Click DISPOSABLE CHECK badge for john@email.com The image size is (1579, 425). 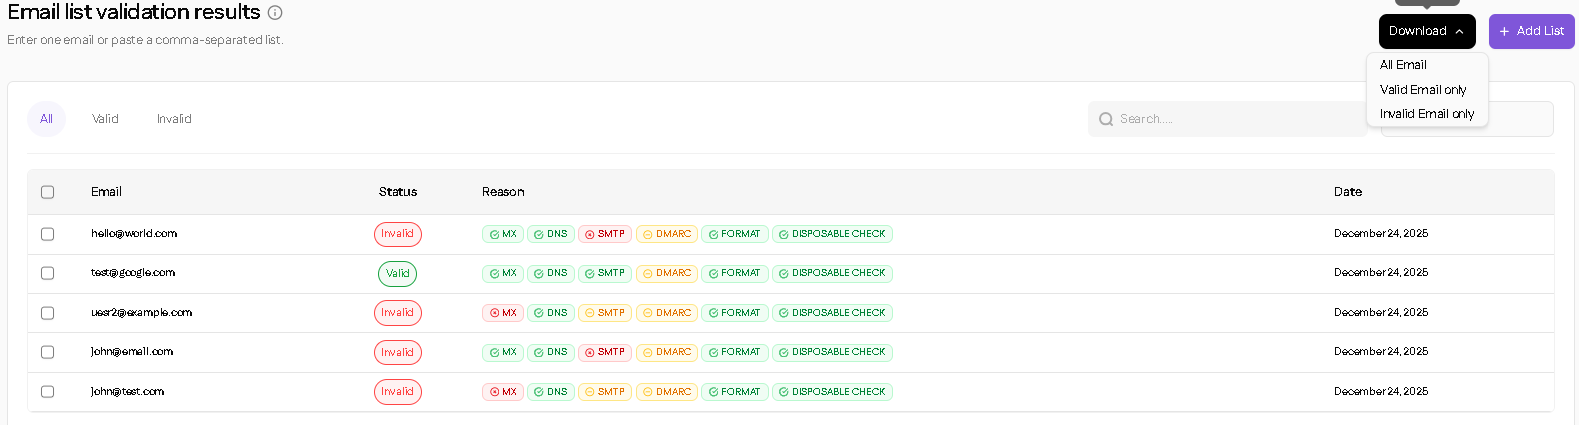pyautogui.click(x=831, y=352)
